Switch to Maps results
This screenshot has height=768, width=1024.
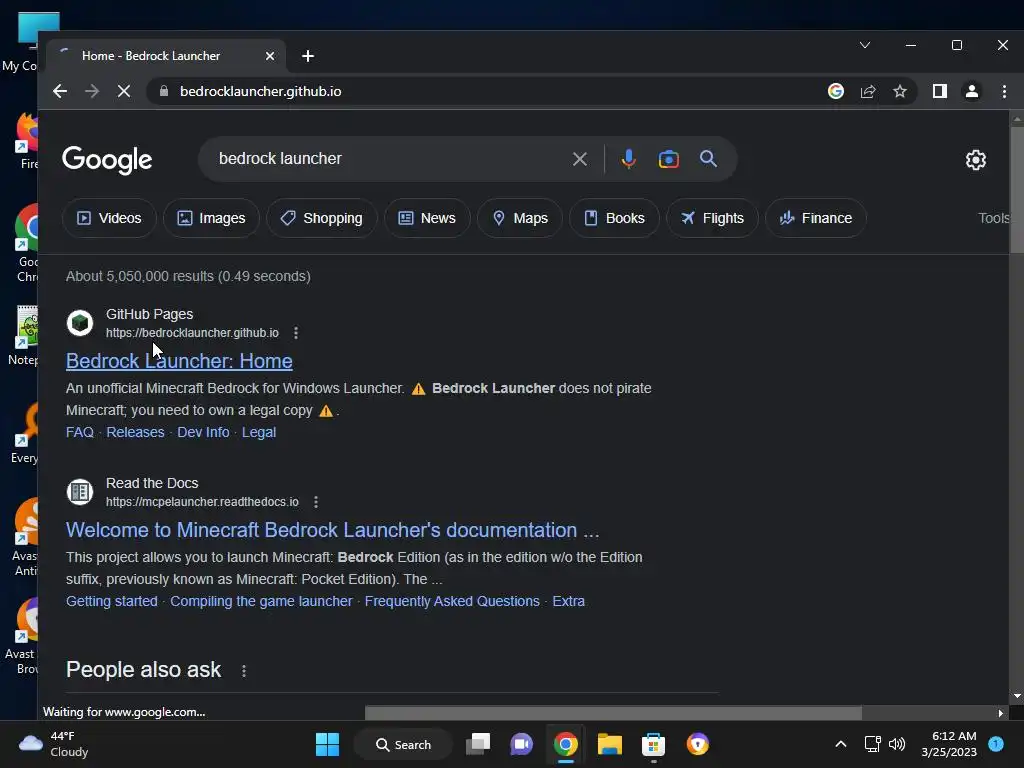(520, 218)
